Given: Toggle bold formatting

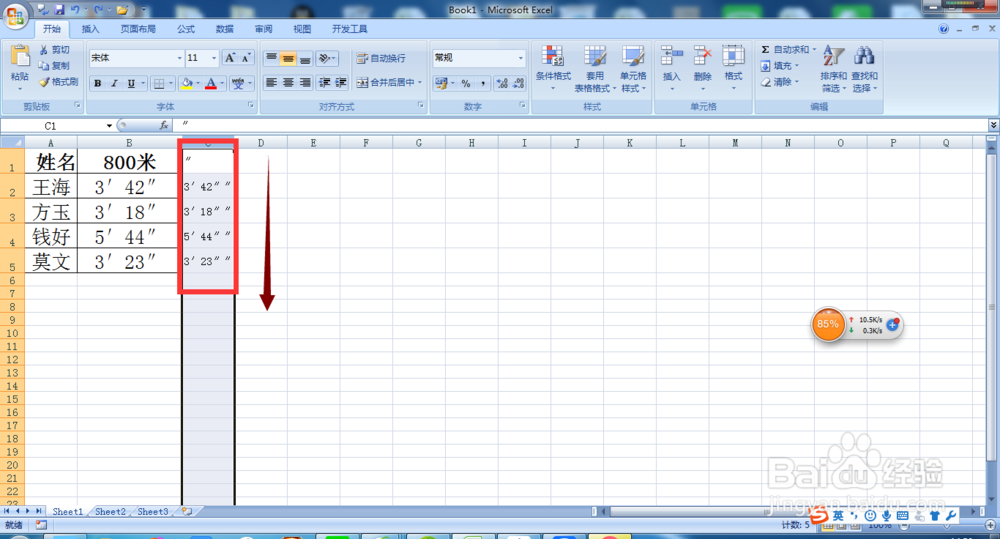Looking at the screenshot, I should pyautogui.click(x=98, y=83).
